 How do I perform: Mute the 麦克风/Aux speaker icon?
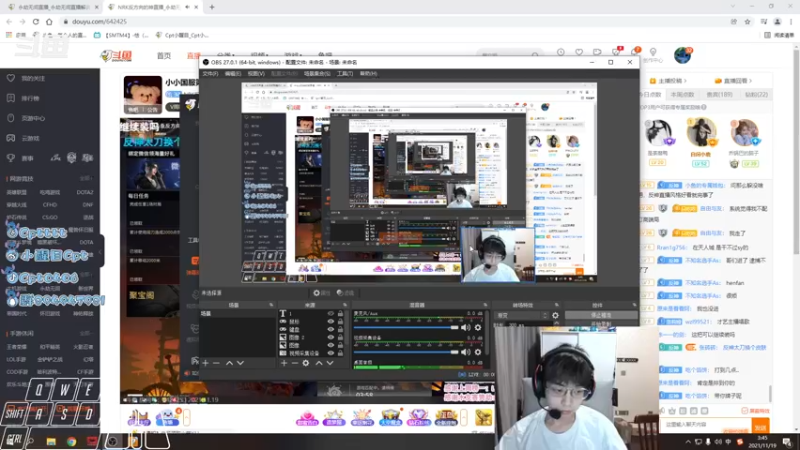pos(466,328)
